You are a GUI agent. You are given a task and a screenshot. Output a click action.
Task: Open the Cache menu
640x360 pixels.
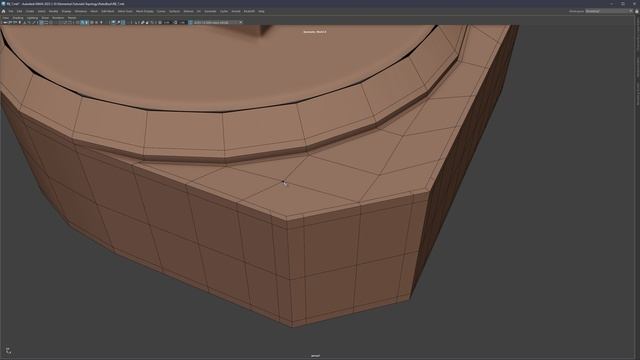[224, 11]
